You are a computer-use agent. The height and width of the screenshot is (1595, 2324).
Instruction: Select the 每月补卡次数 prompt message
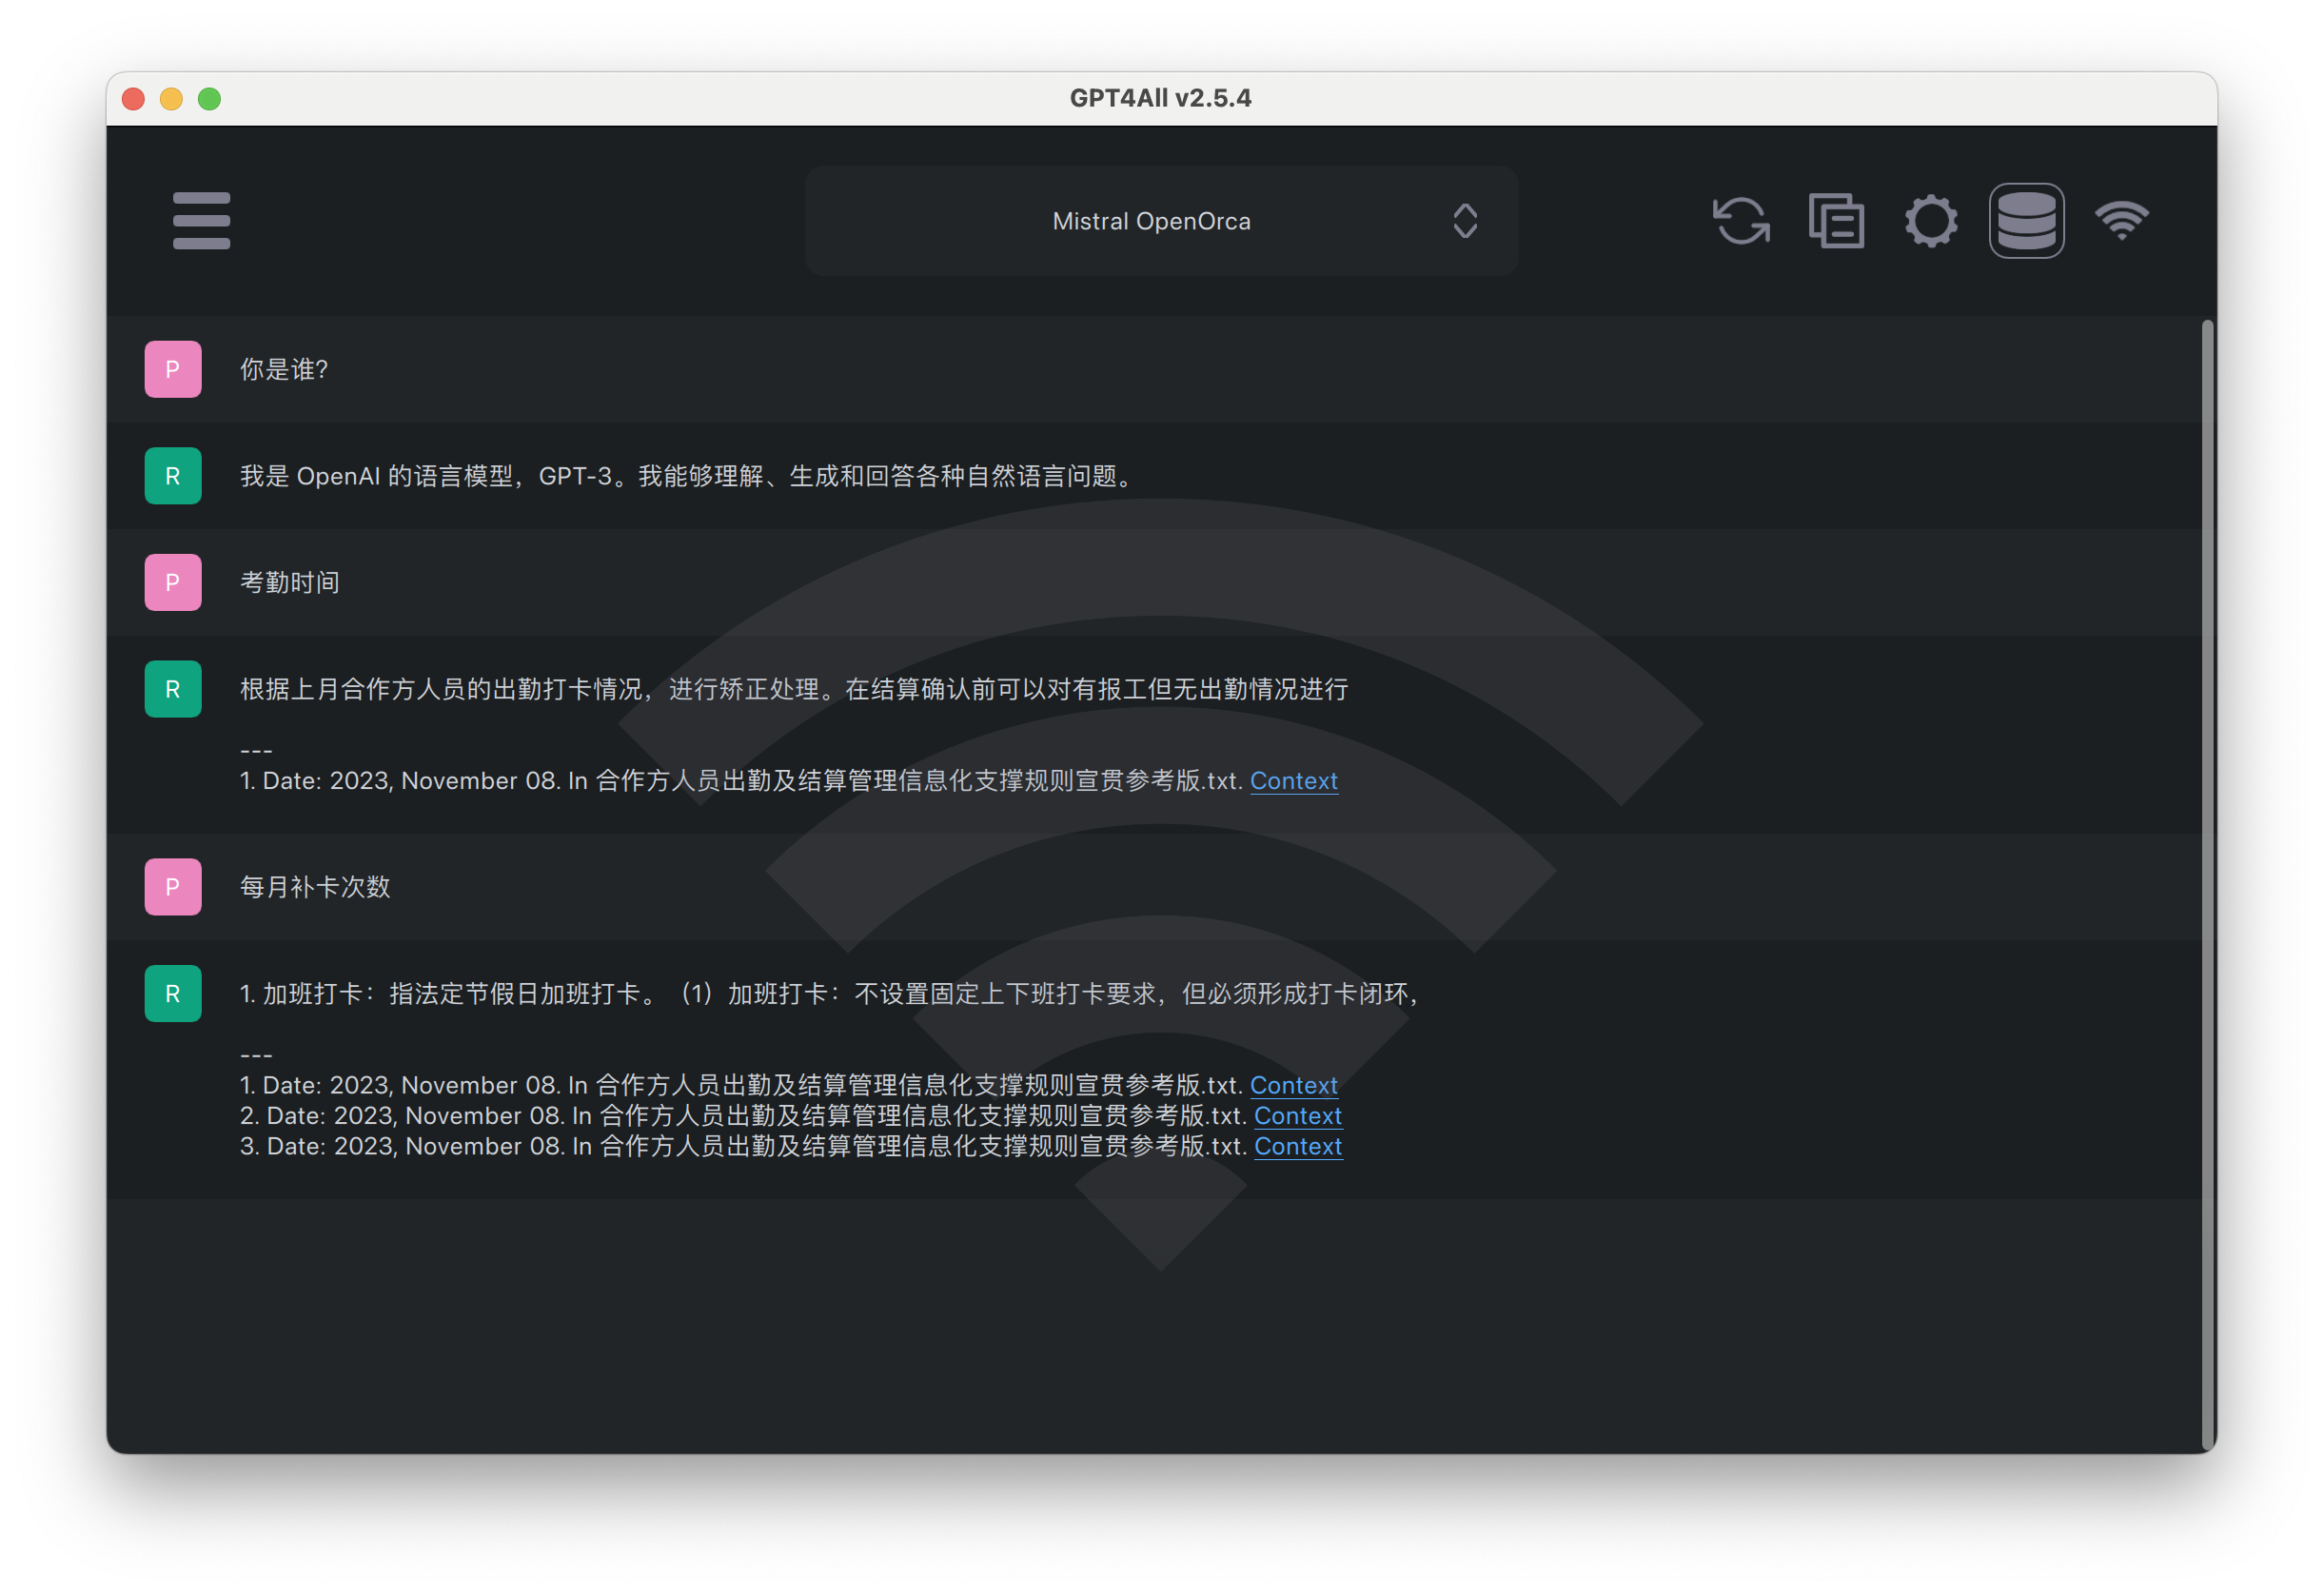pos(315,887)
